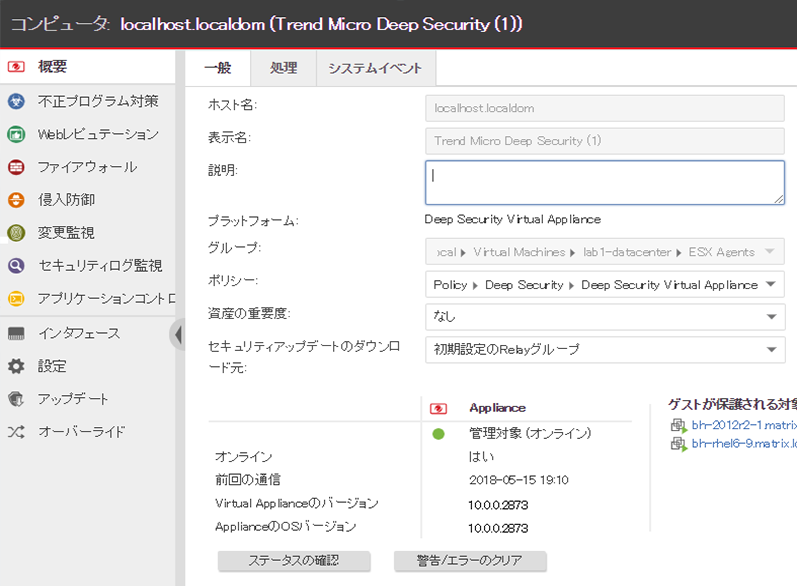Image resolution: width=797 pixels, height=586 pixels.
Task: Click the 侵入防御 intrusion prevention icon
Action: pos(15,200)
